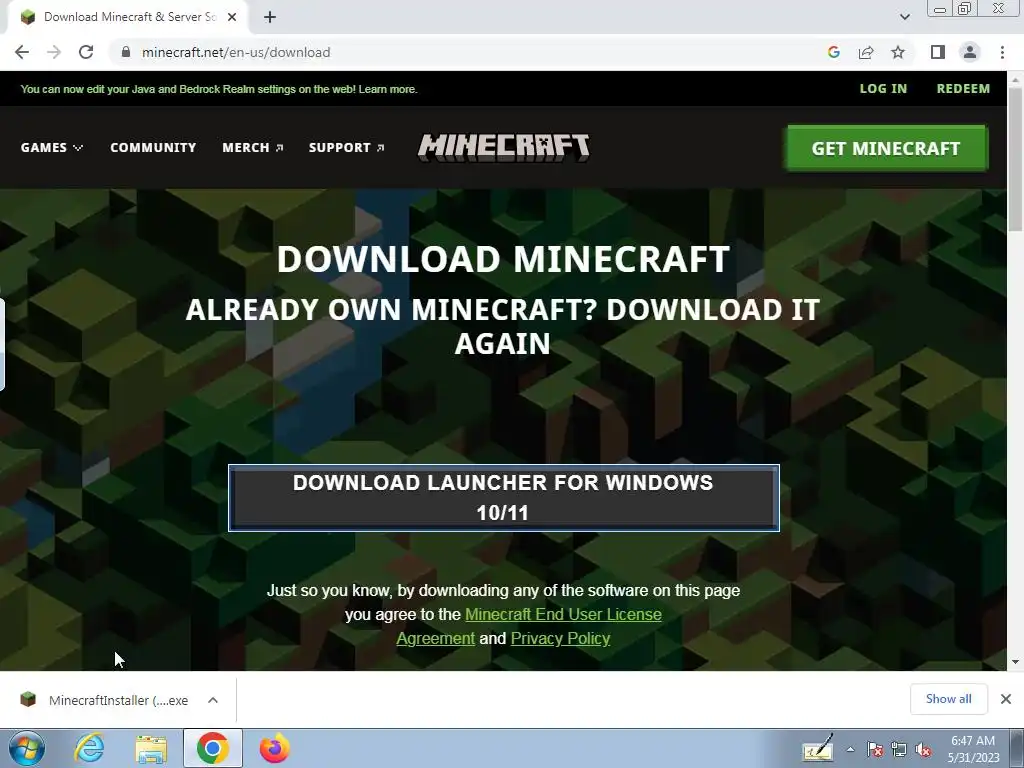The image size is (1024, 768).
Task: Click the Google icon in address bar
Action: (x=833, y=52)
